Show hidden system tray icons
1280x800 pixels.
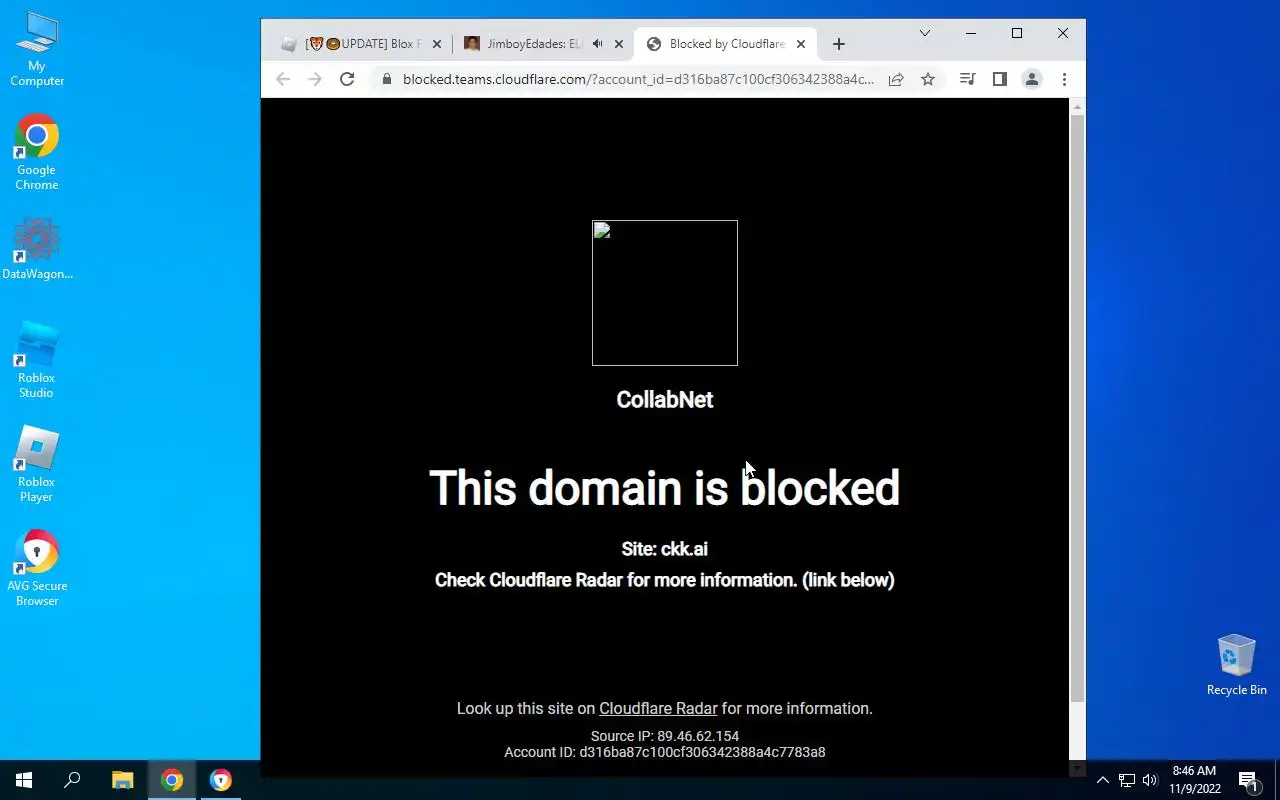click(x=1103, y=780)
